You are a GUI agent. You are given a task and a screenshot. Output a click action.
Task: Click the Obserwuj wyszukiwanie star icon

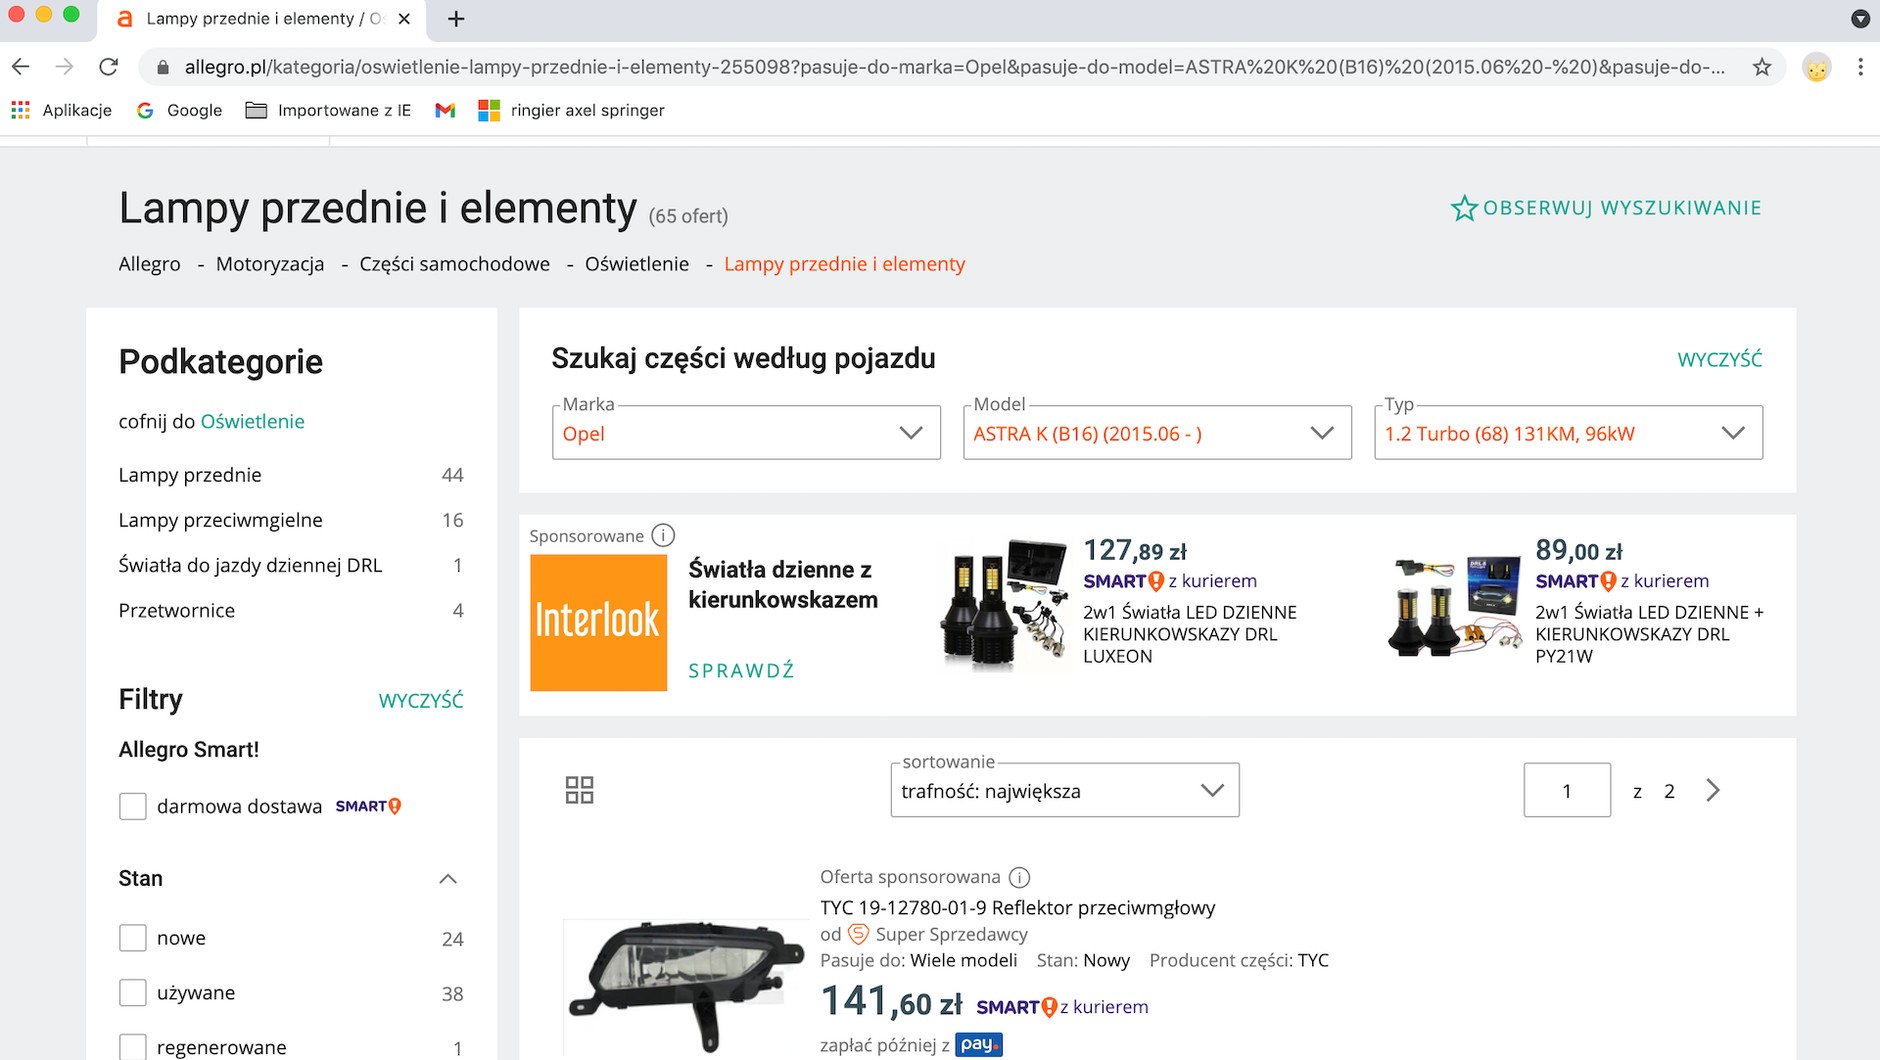click(1464, 208)
